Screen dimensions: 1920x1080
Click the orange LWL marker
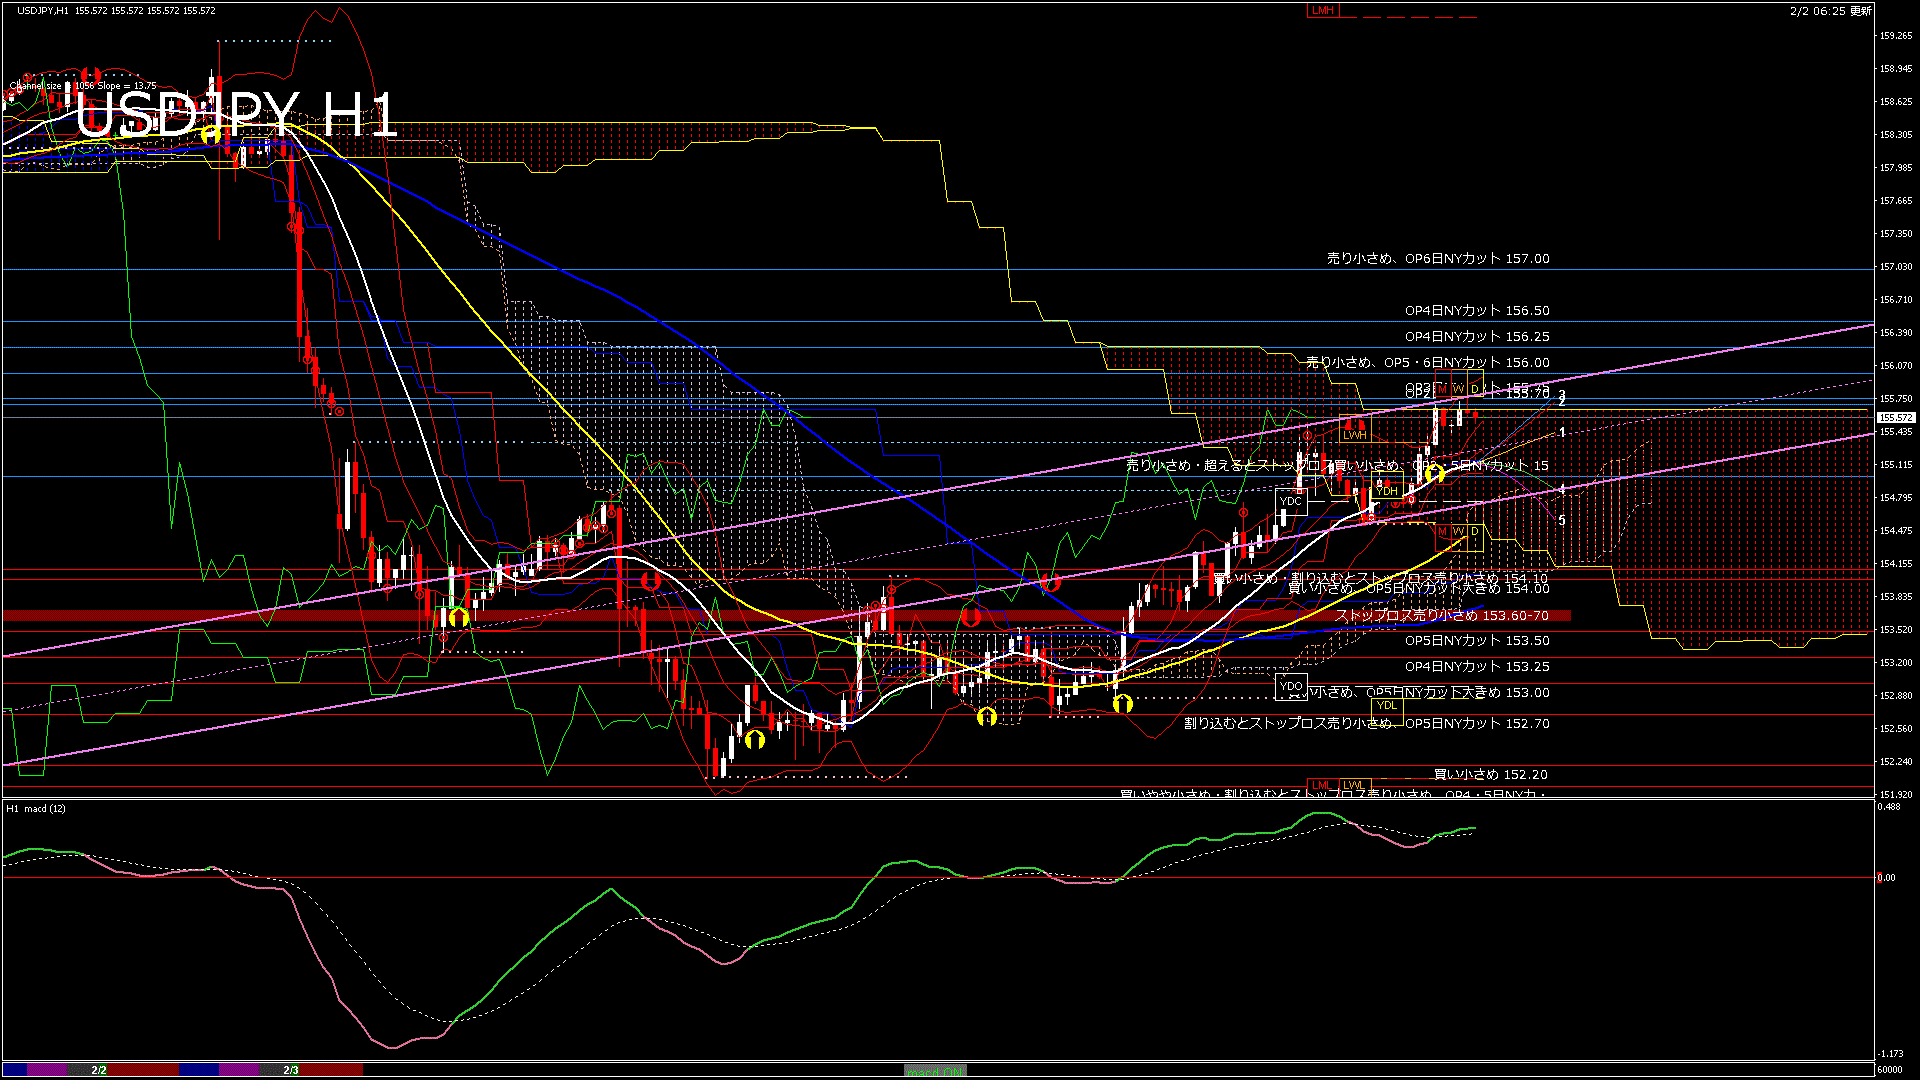[x=1354, y=785]
